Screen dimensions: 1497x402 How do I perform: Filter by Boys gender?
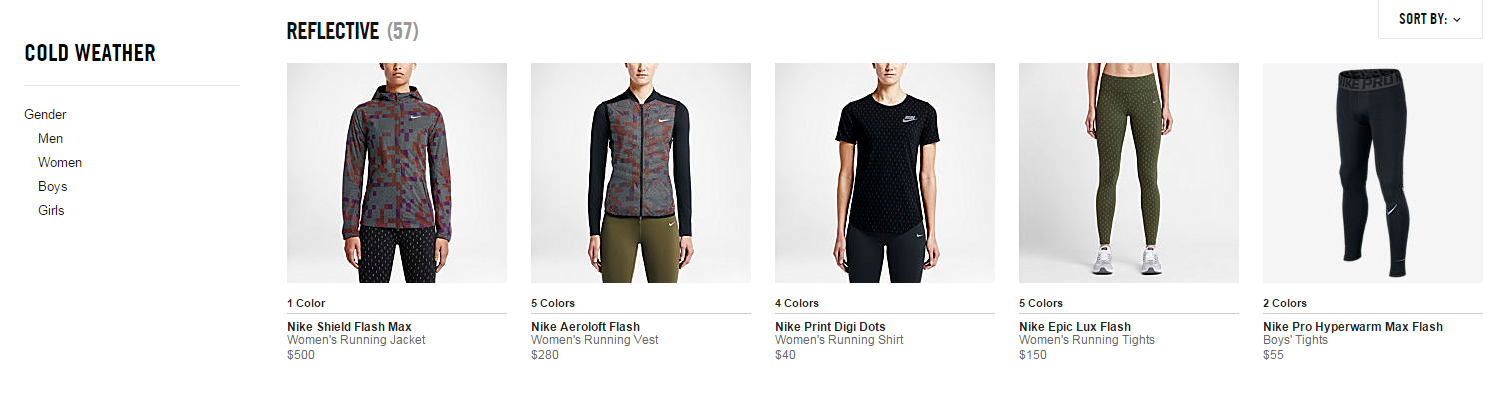tap(53, 187)
